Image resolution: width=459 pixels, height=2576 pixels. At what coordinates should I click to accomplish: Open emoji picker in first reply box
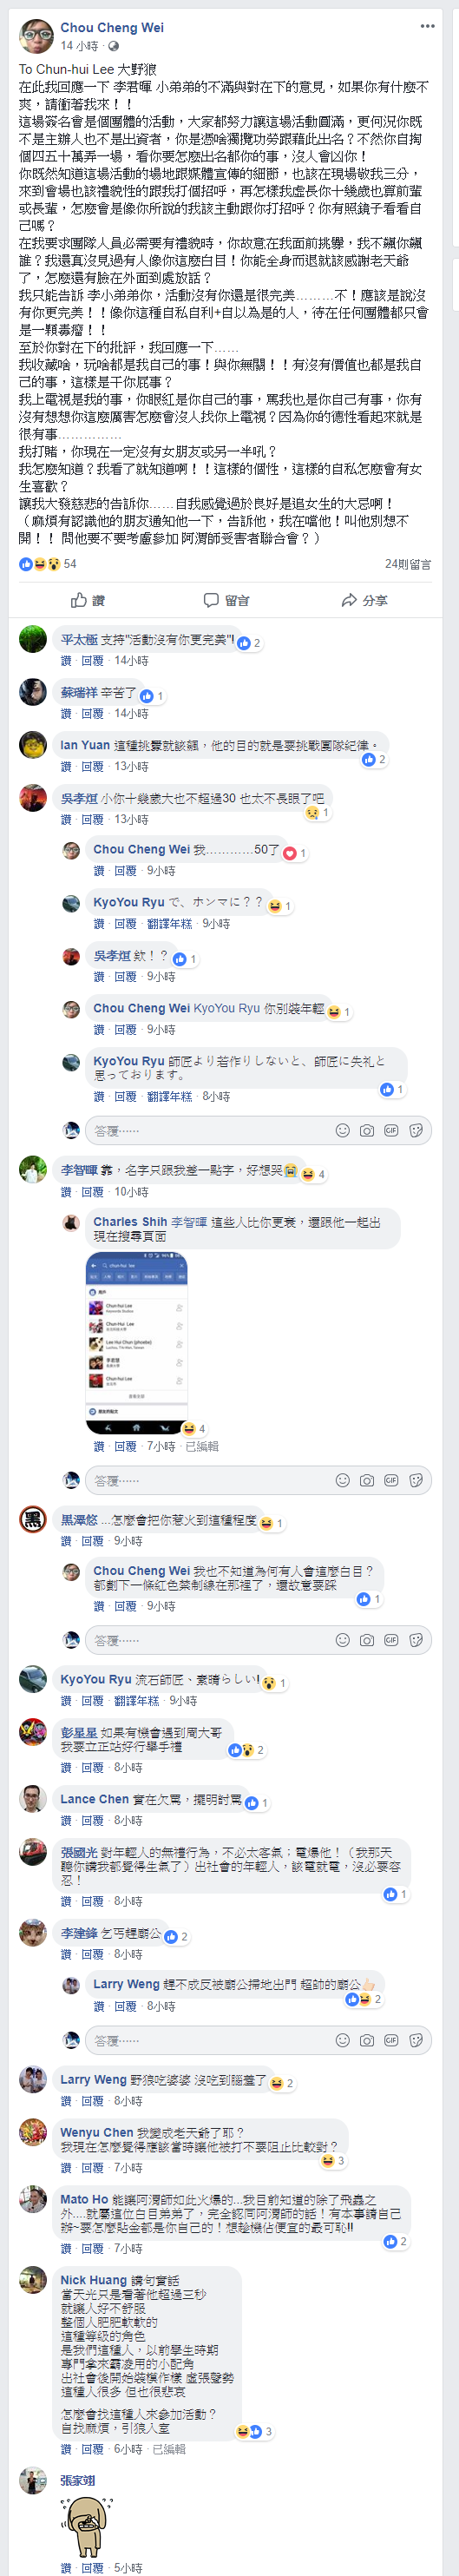click(x=342, y=1130)
